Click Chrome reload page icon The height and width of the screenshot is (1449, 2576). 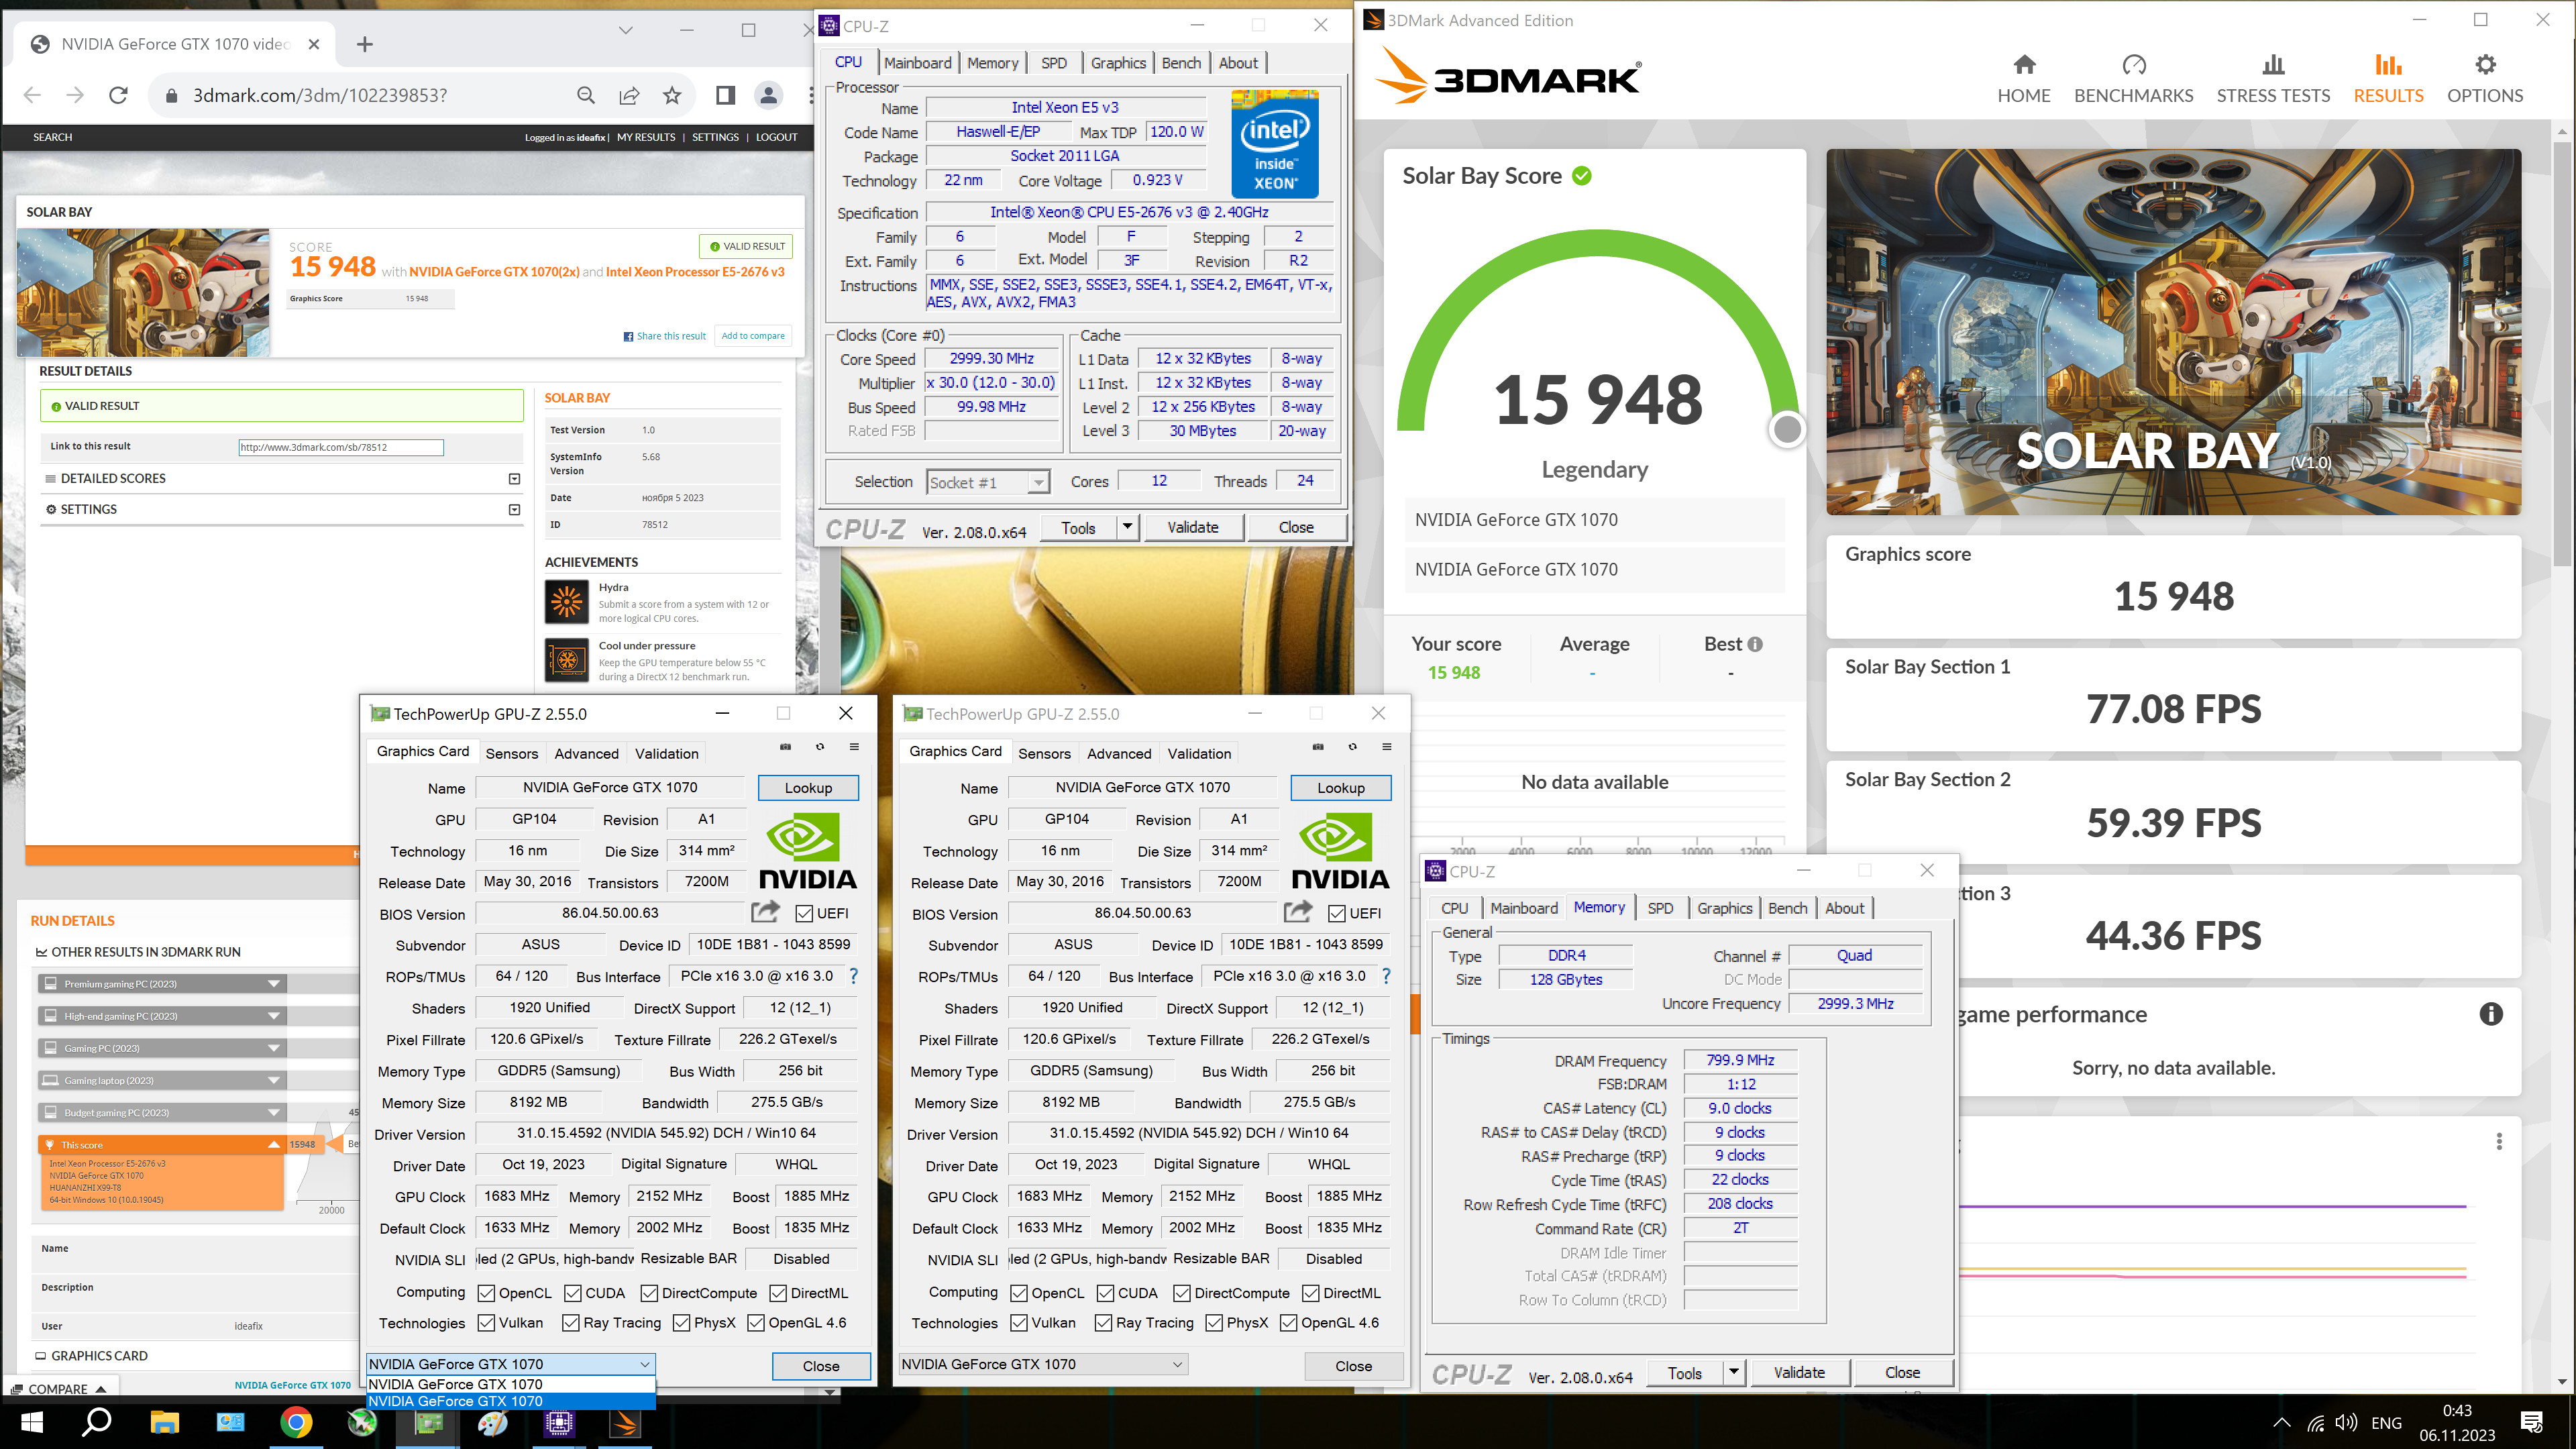point(118,95)
